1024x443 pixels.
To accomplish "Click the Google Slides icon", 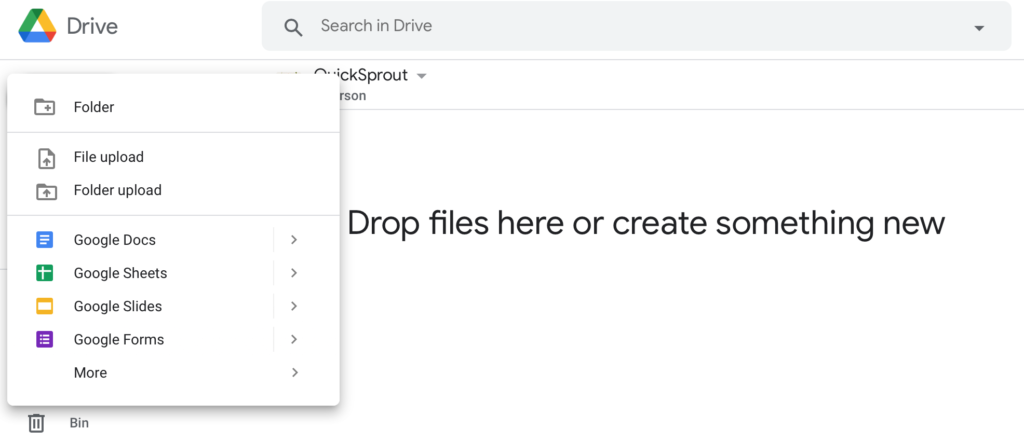I will [x=44, y=306].
